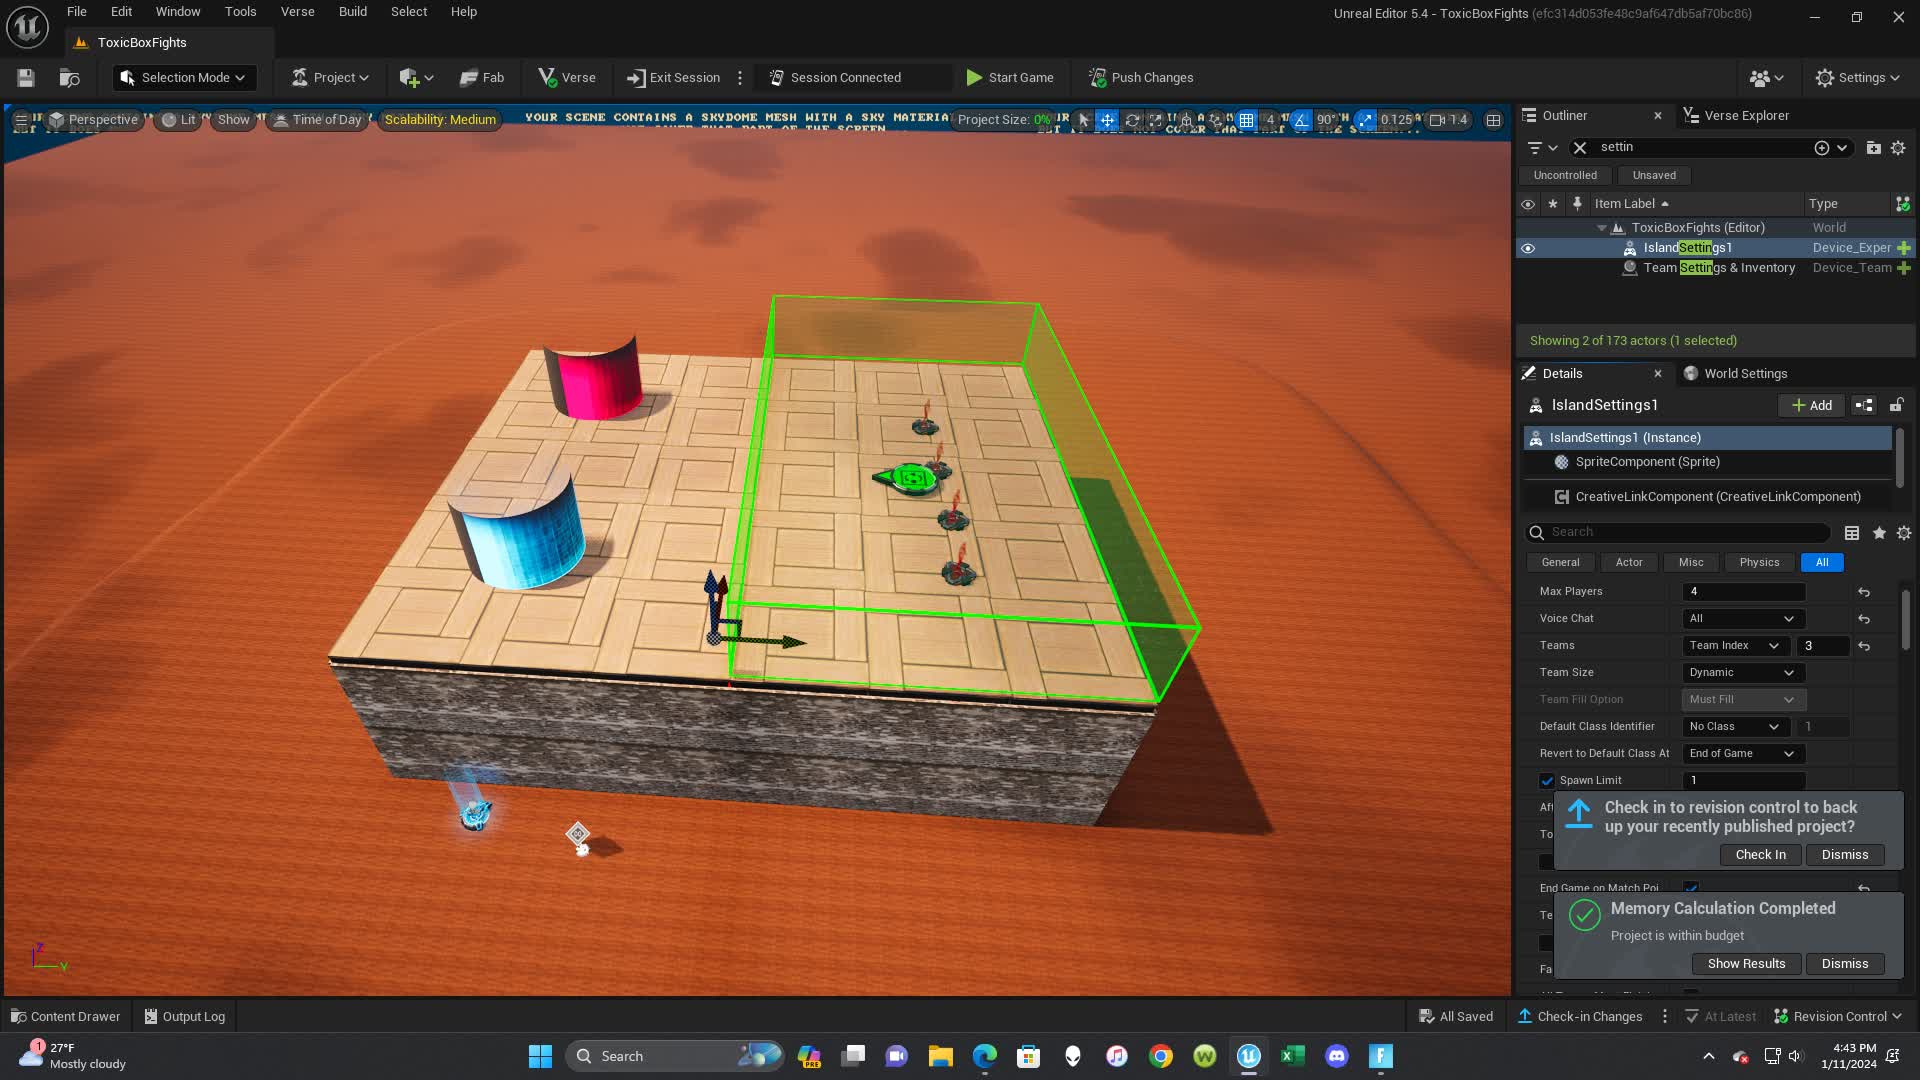This screenshot has width=1920, height=1080.
Task: Uncheck the Spawn Limit checkbox
Action: pos(1547,781)
